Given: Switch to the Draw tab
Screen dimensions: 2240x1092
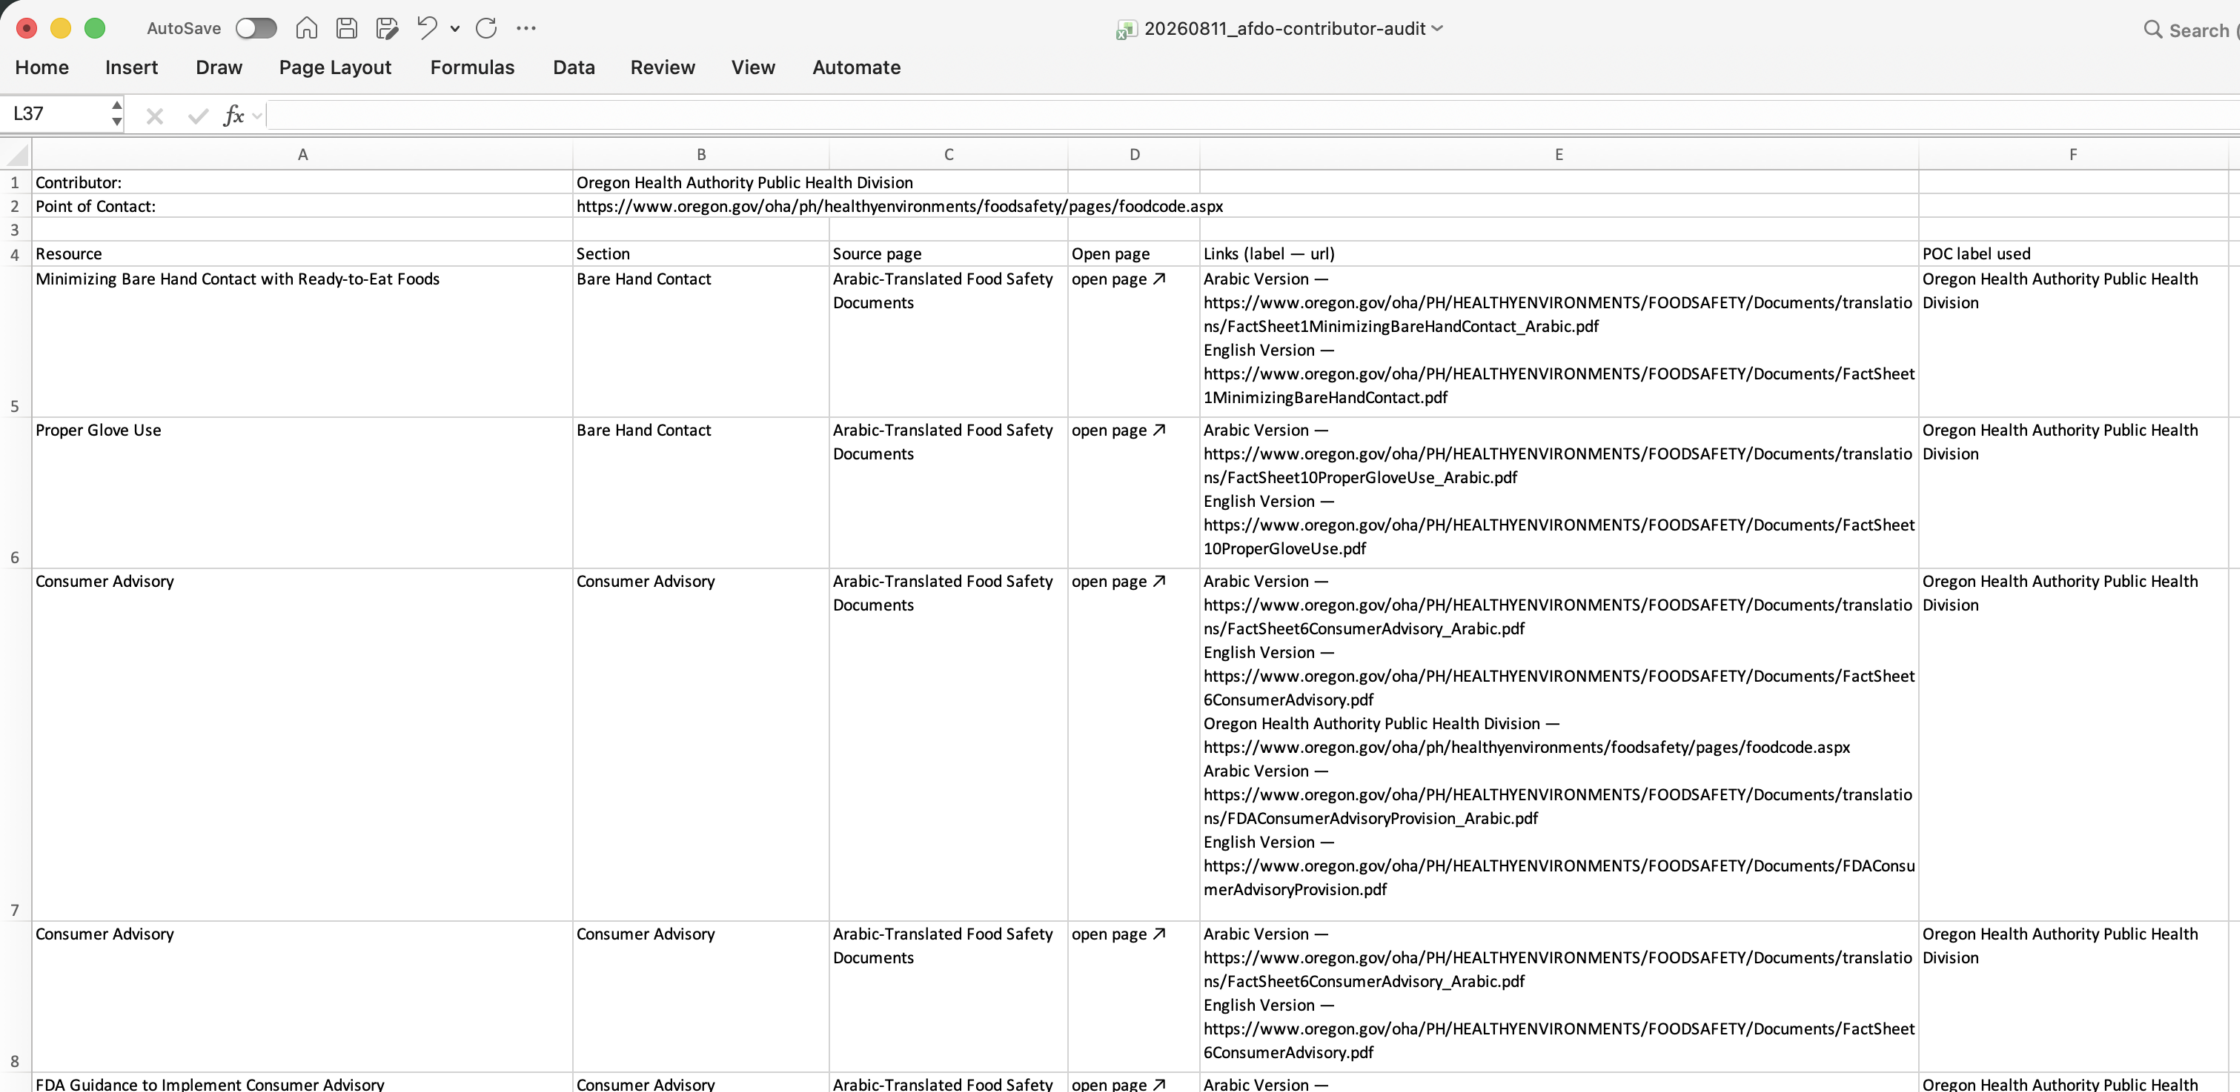Looking at the screenshot, I should tap(219, 67).
